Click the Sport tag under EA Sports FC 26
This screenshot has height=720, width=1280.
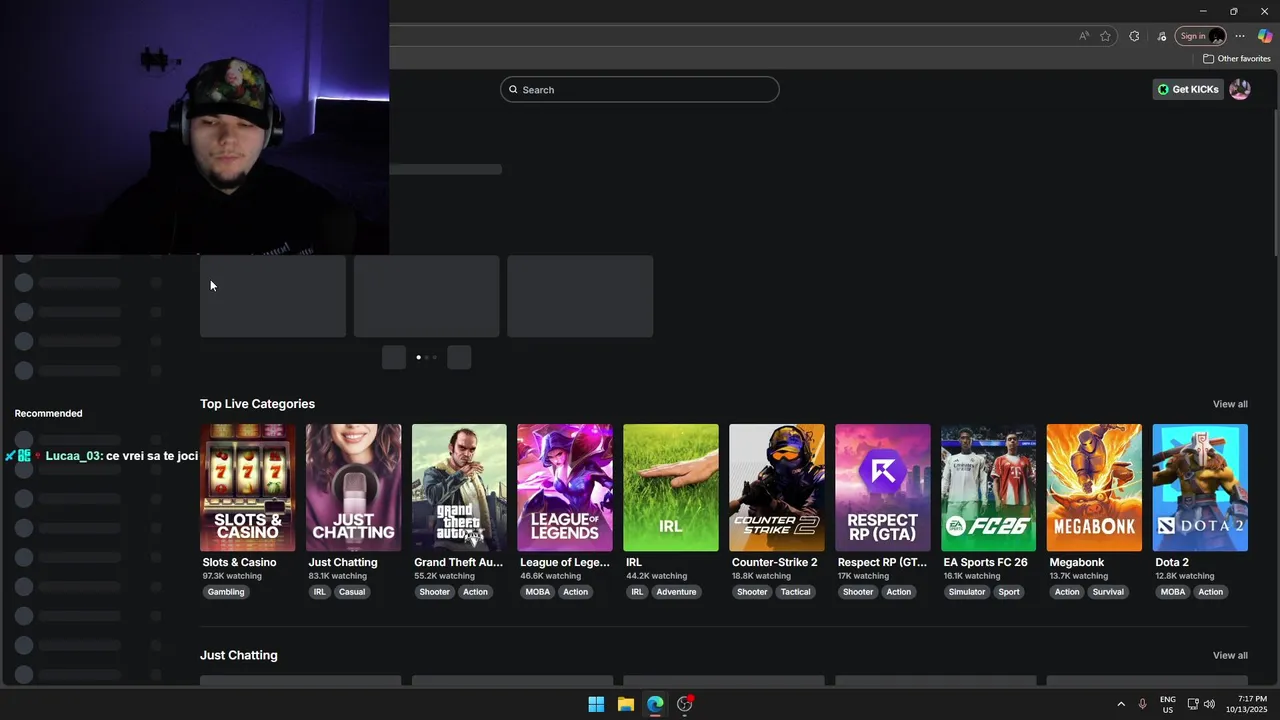coord(1009,592)
